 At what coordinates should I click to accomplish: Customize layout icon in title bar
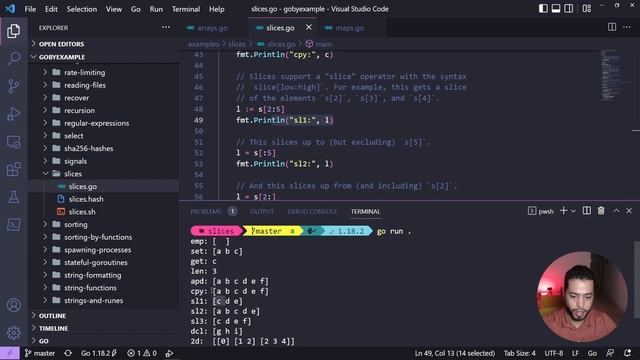click(587, 9)
